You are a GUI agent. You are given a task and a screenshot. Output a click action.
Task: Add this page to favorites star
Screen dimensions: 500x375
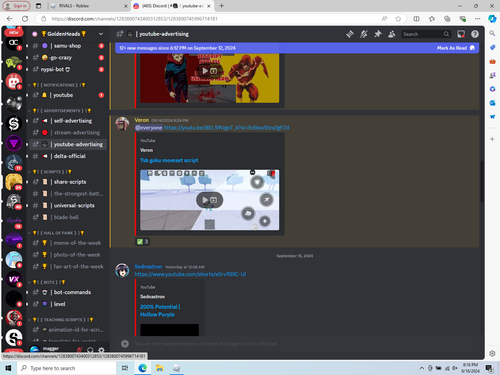pos(398,19)
